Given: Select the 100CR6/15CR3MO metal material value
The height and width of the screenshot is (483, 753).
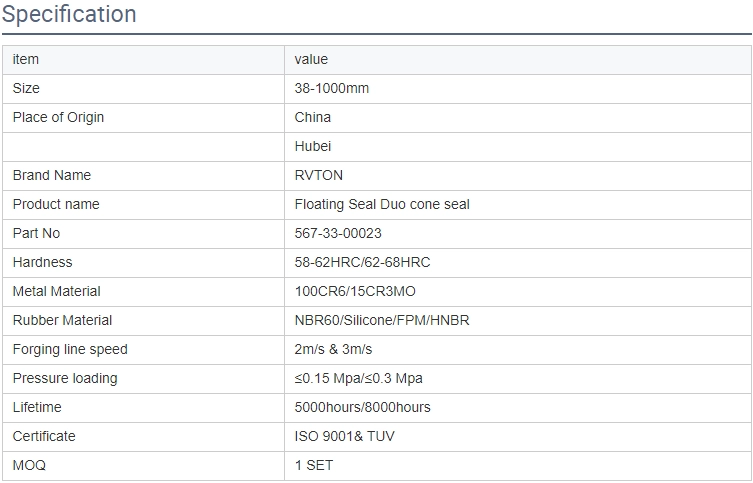Looking at the screenshot, I should pos(355,291).
